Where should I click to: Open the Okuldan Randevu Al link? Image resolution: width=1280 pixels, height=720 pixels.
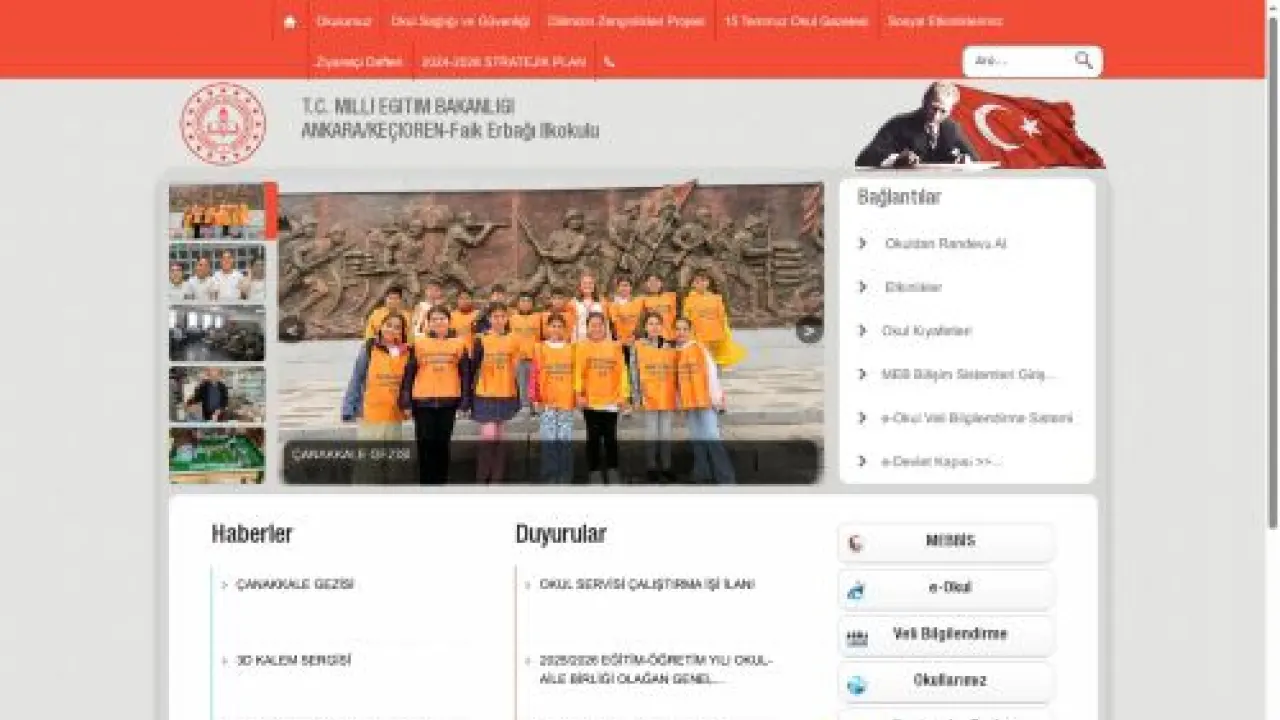point(945,243)
